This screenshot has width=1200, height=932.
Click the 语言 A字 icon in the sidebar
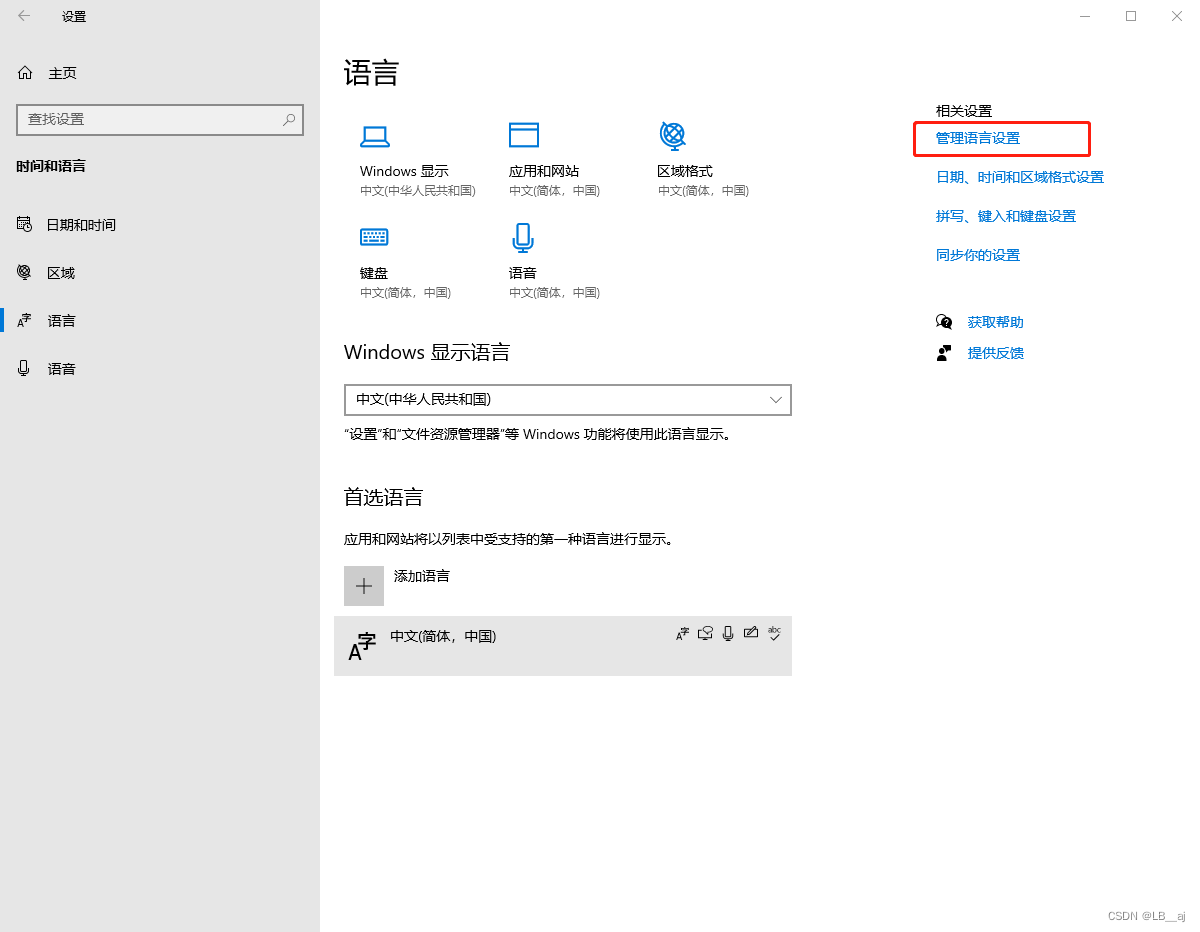24,321
